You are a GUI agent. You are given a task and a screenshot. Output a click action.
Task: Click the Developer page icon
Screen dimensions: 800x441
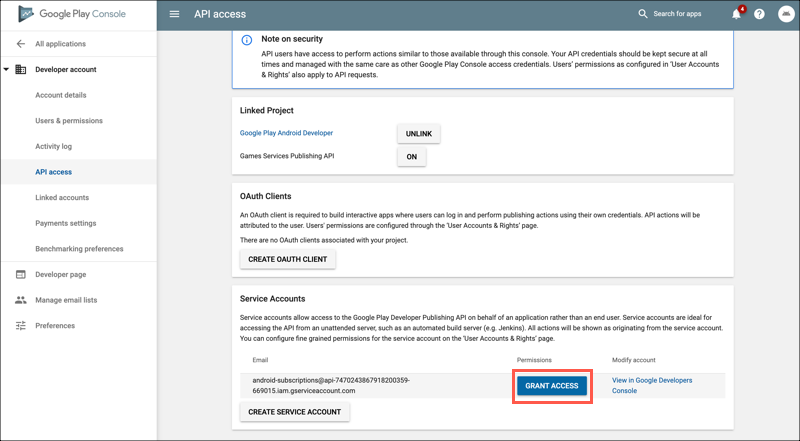[21, 274]
